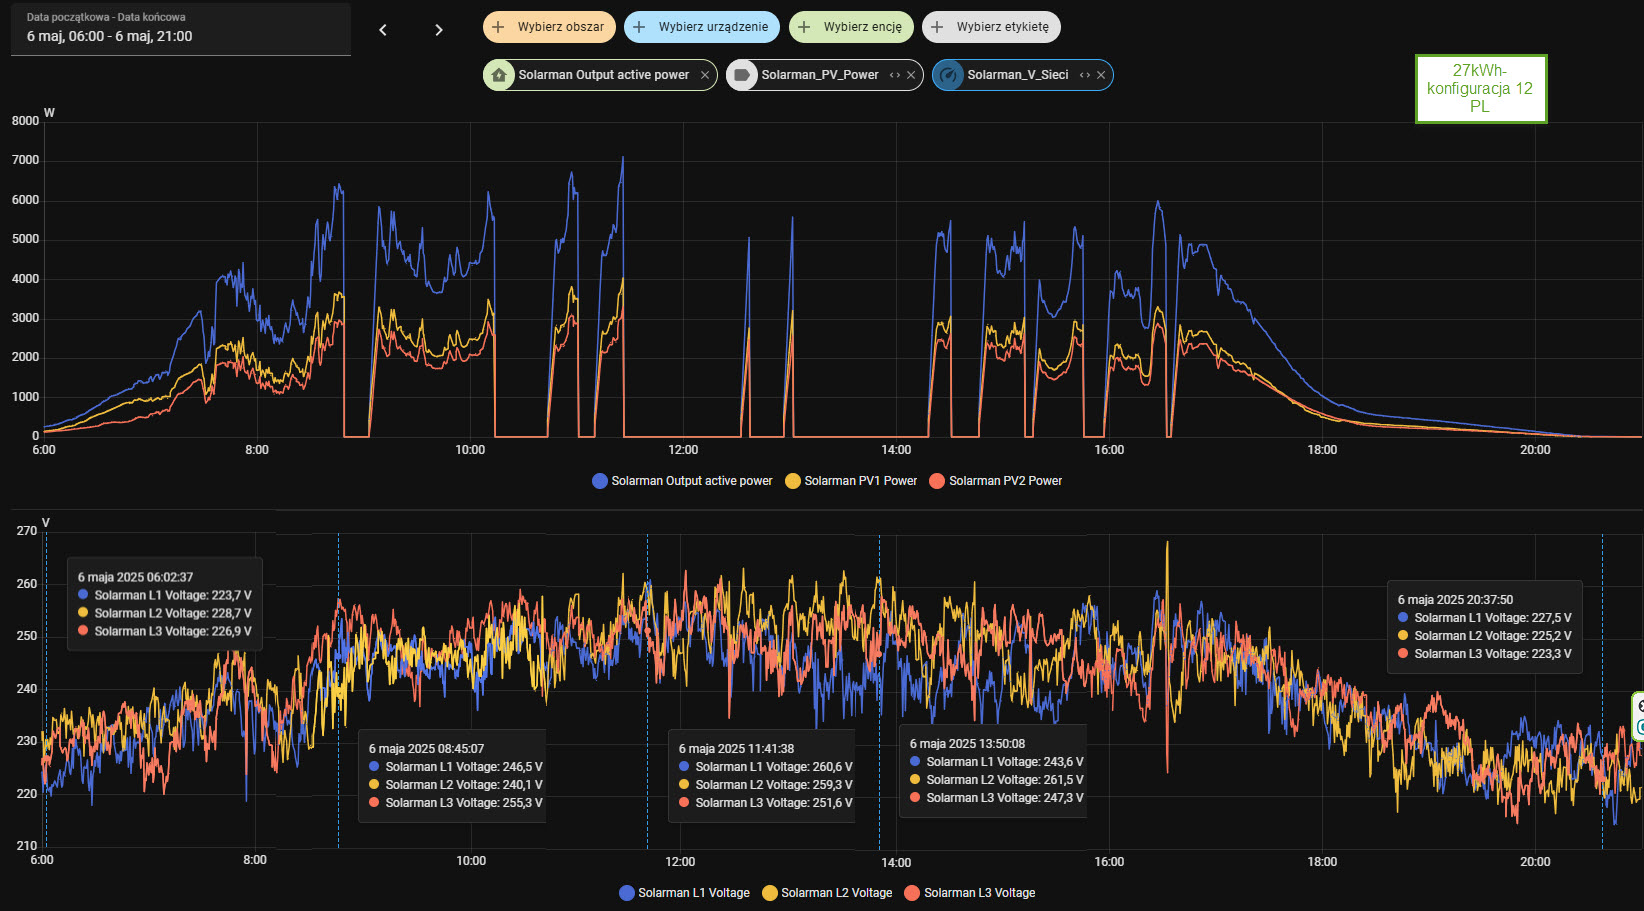This screenshot has width=1644, height=911.
Task: Select the L1 Voltage 223,7 V tooltip reading
Action: tap(165, 595)
